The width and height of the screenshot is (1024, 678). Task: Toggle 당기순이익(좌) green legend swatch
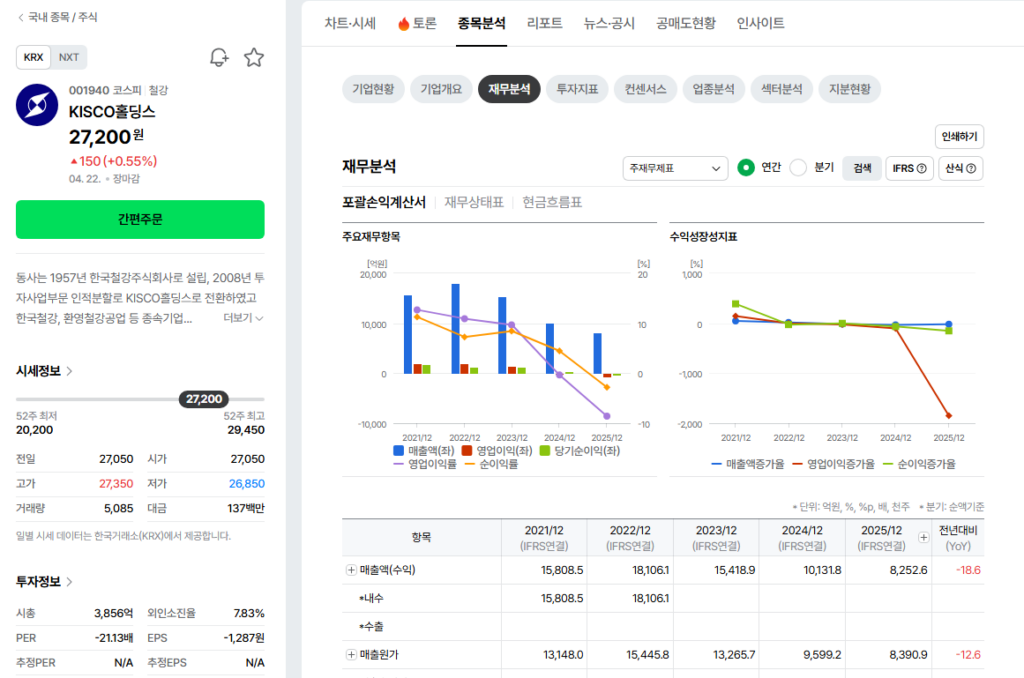point(545,451)
